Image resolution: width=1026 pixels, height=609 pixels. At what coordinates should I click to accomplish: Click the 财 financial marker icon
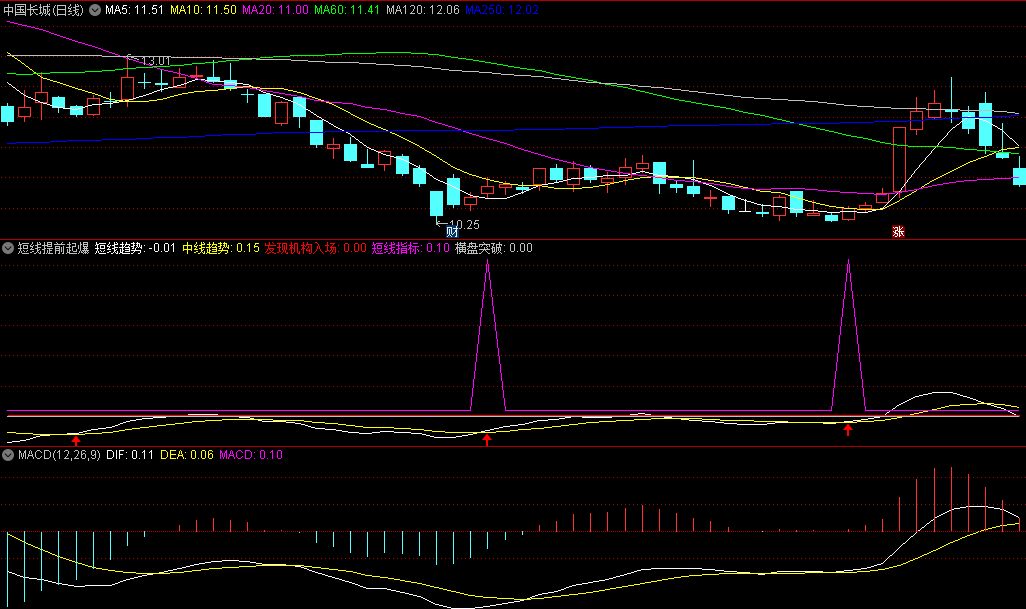click(x=451, y=232)
